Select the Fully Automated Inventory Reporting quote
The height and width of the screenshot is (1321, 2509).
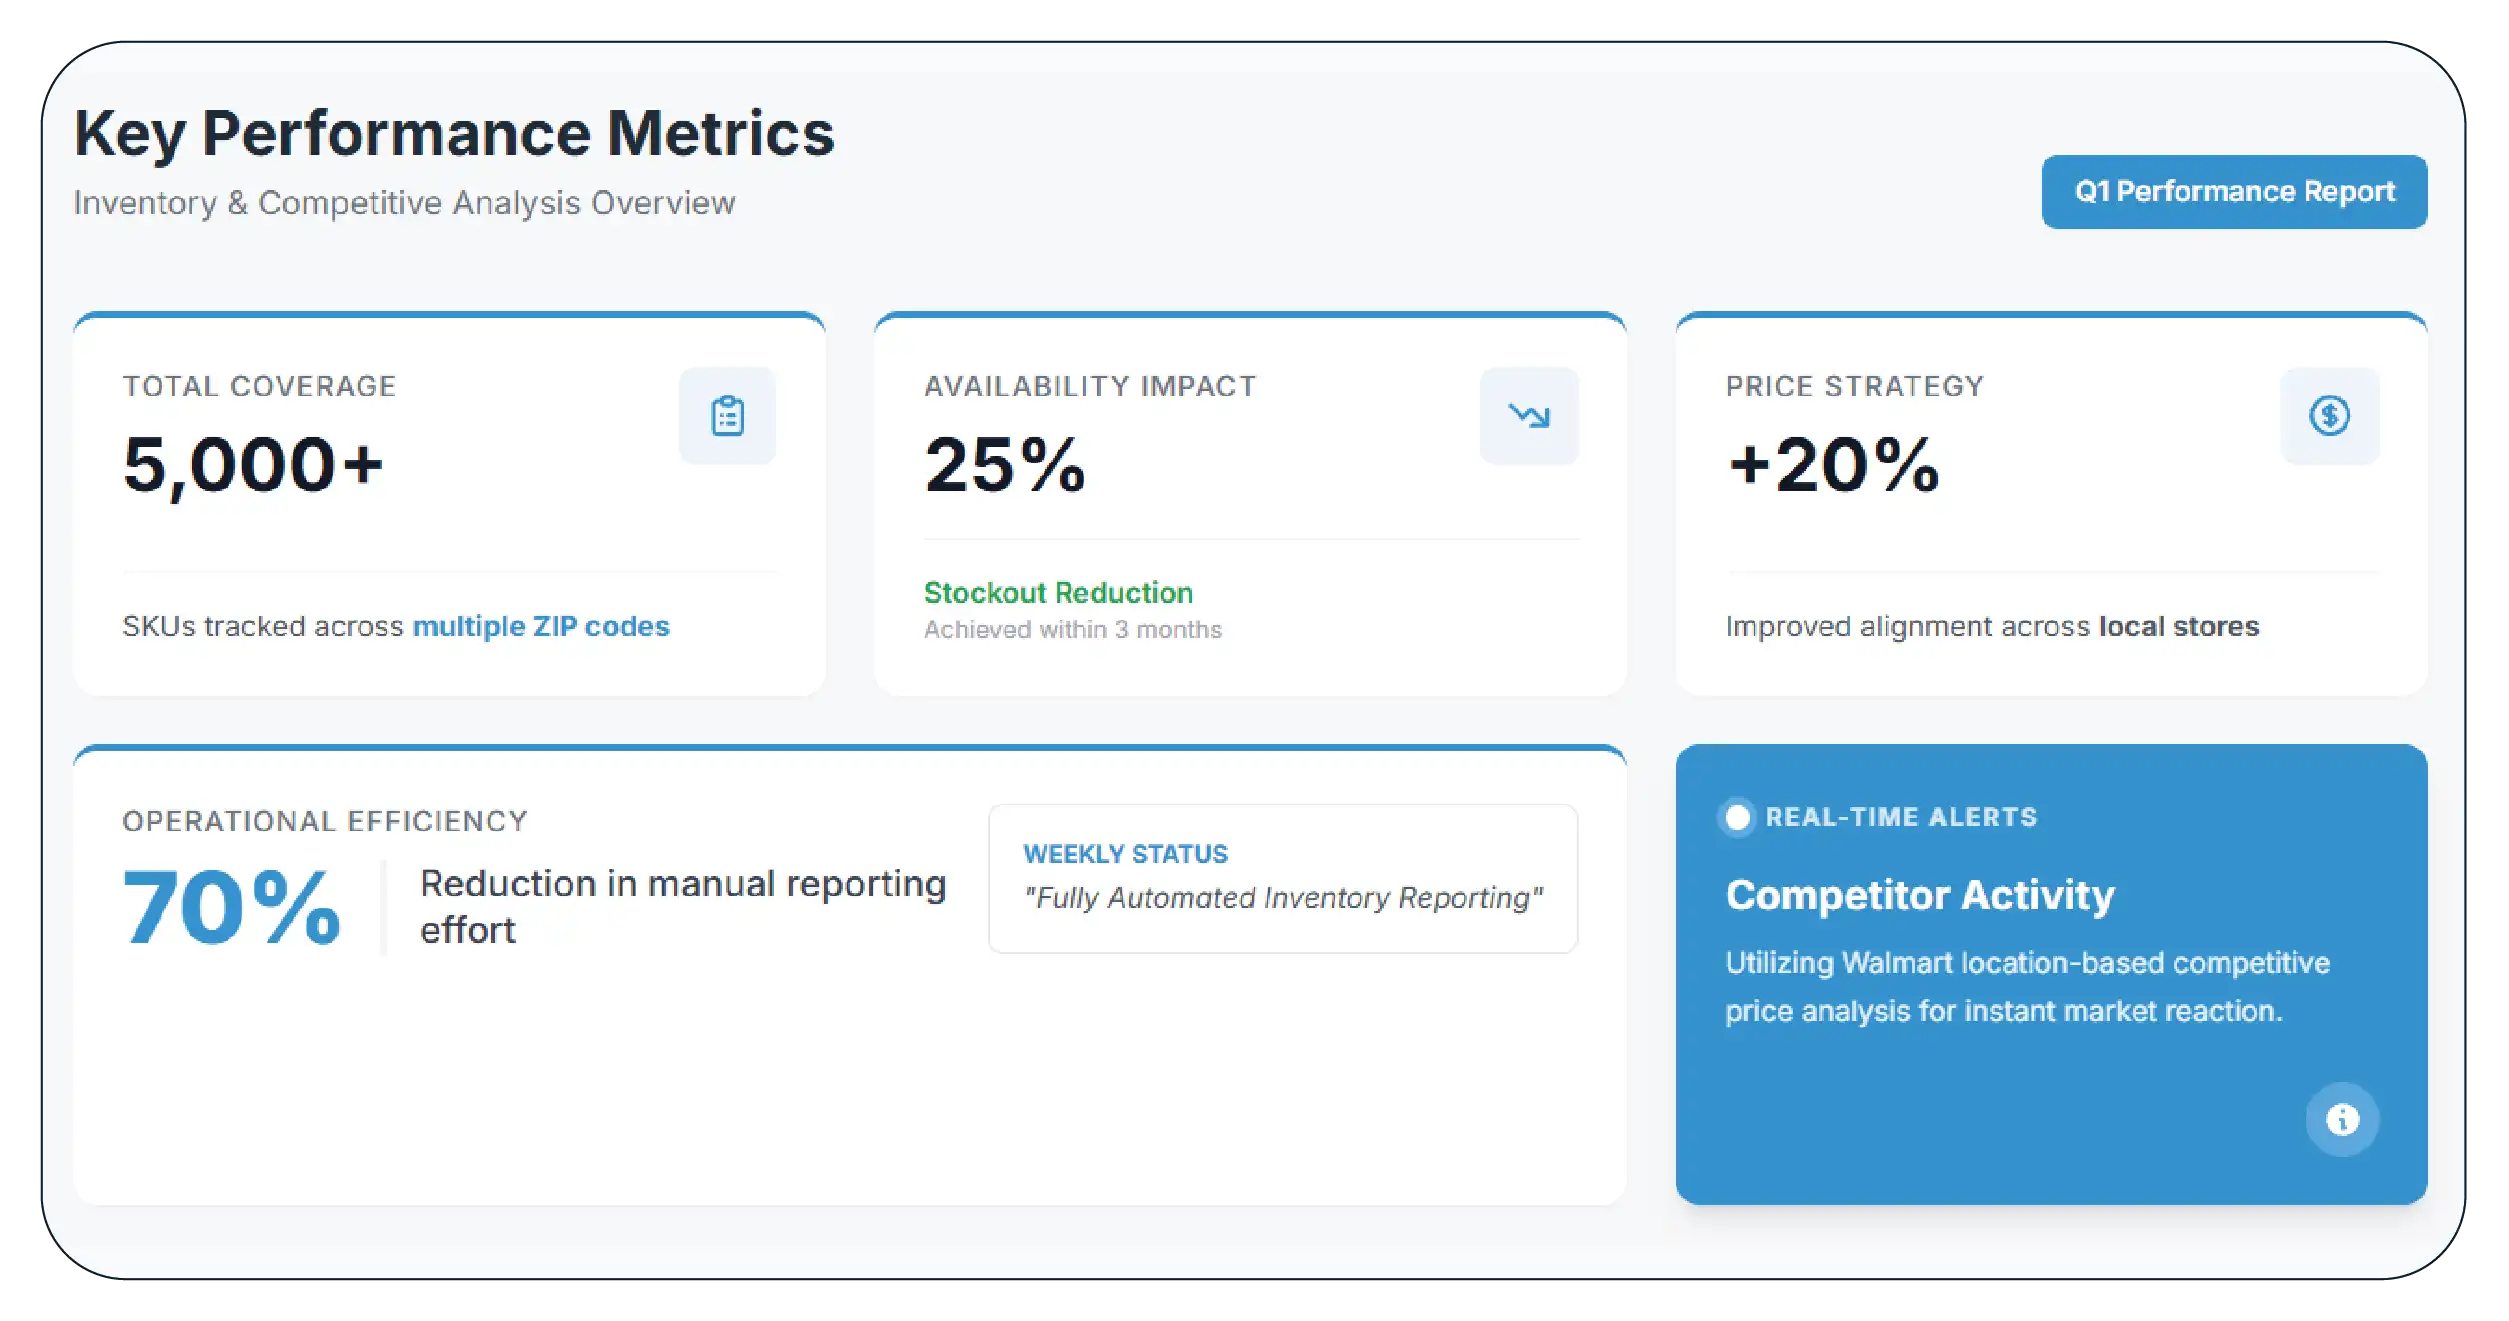[1283, 897]
